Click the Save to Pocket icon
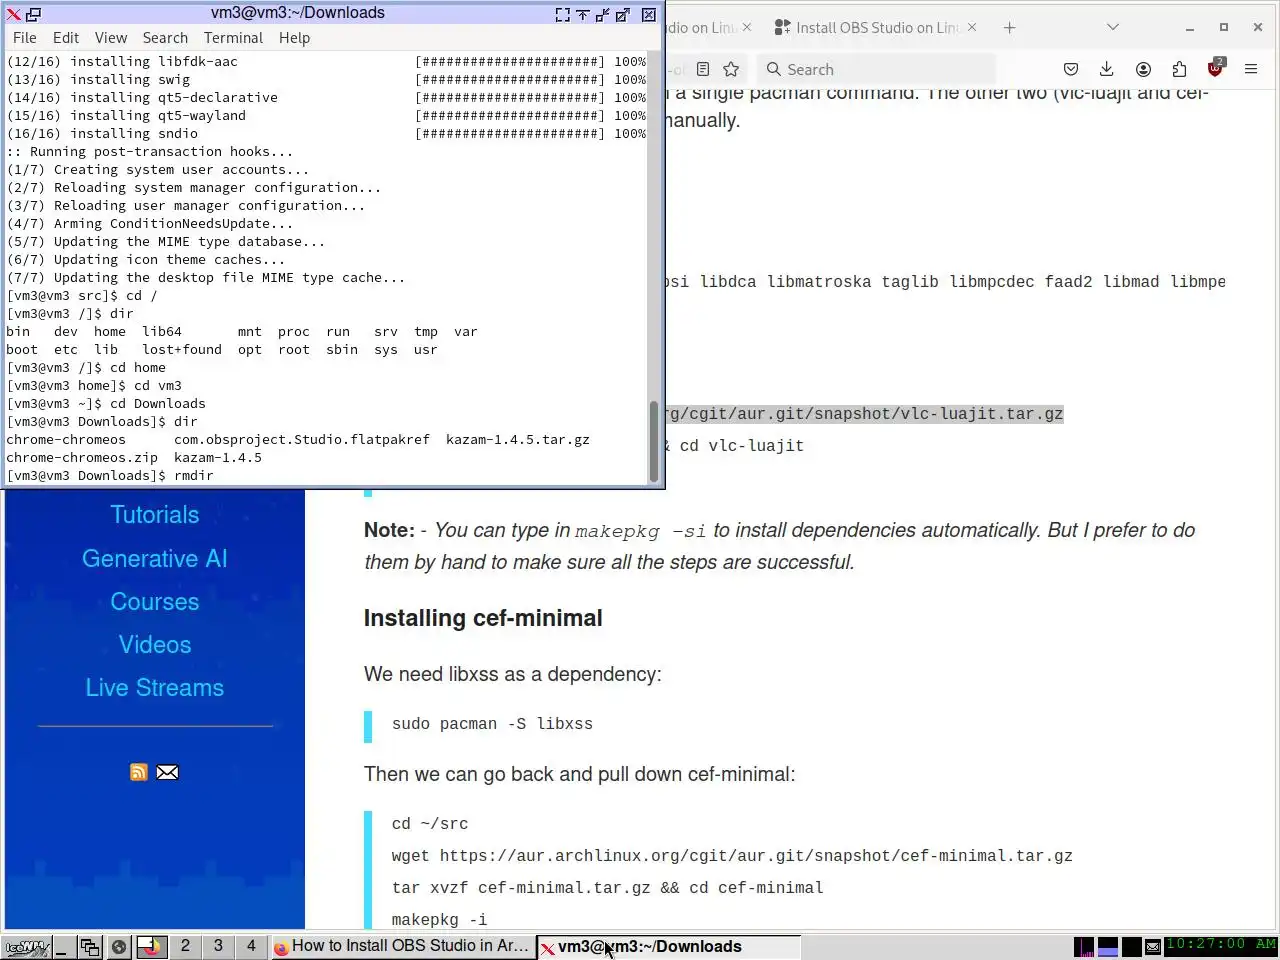The height and width of the screenshot is (960, 1280). point(1071,69)
